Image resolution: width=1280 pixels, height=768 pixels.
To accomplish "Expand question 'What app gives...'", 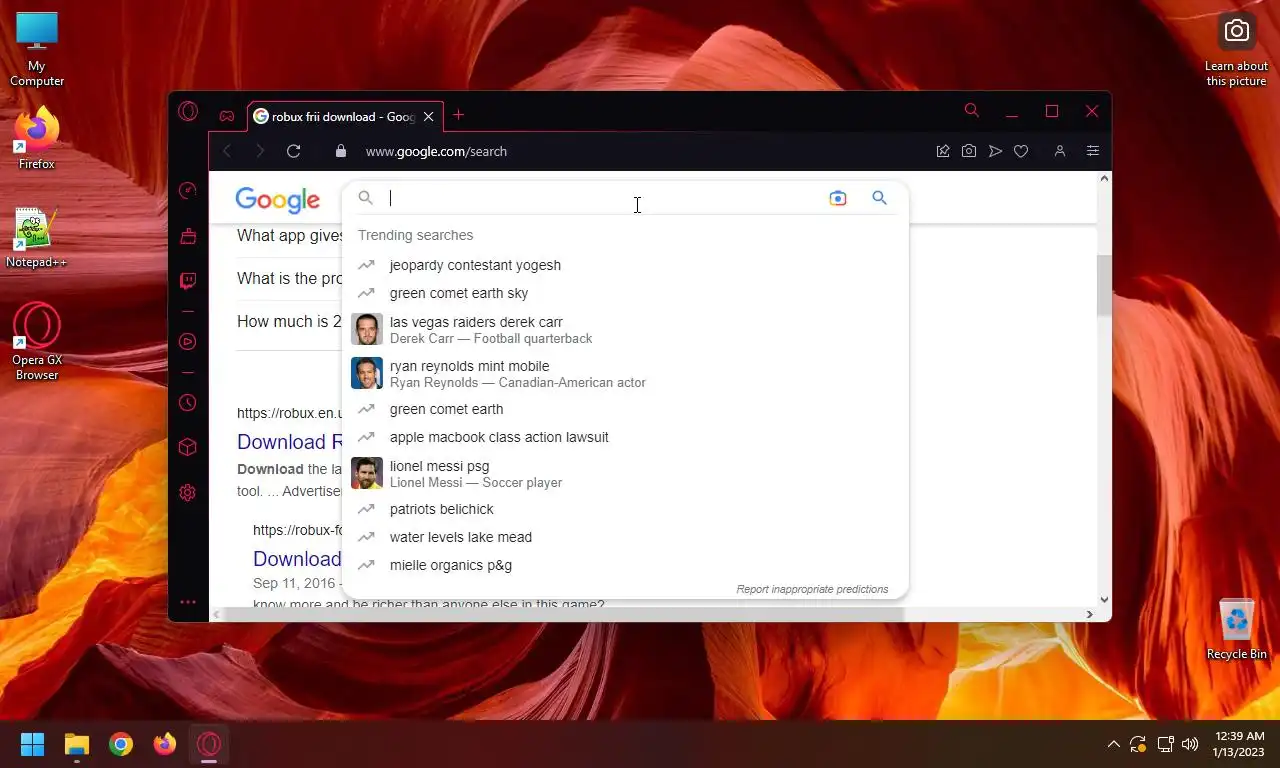I will click(290, 236).
